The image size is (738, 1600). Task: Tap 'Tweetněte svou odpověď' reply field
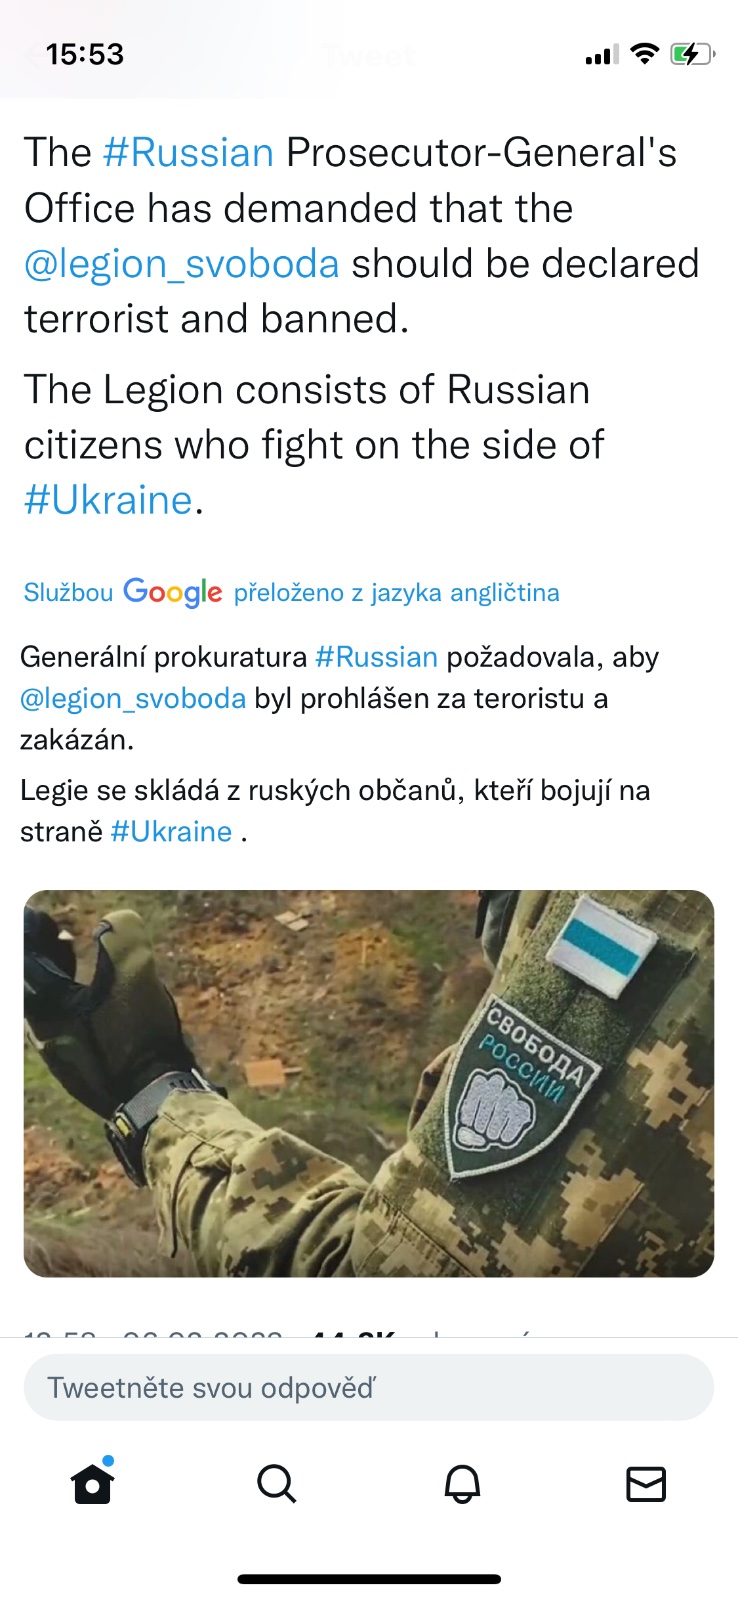tap(369, 1387)
